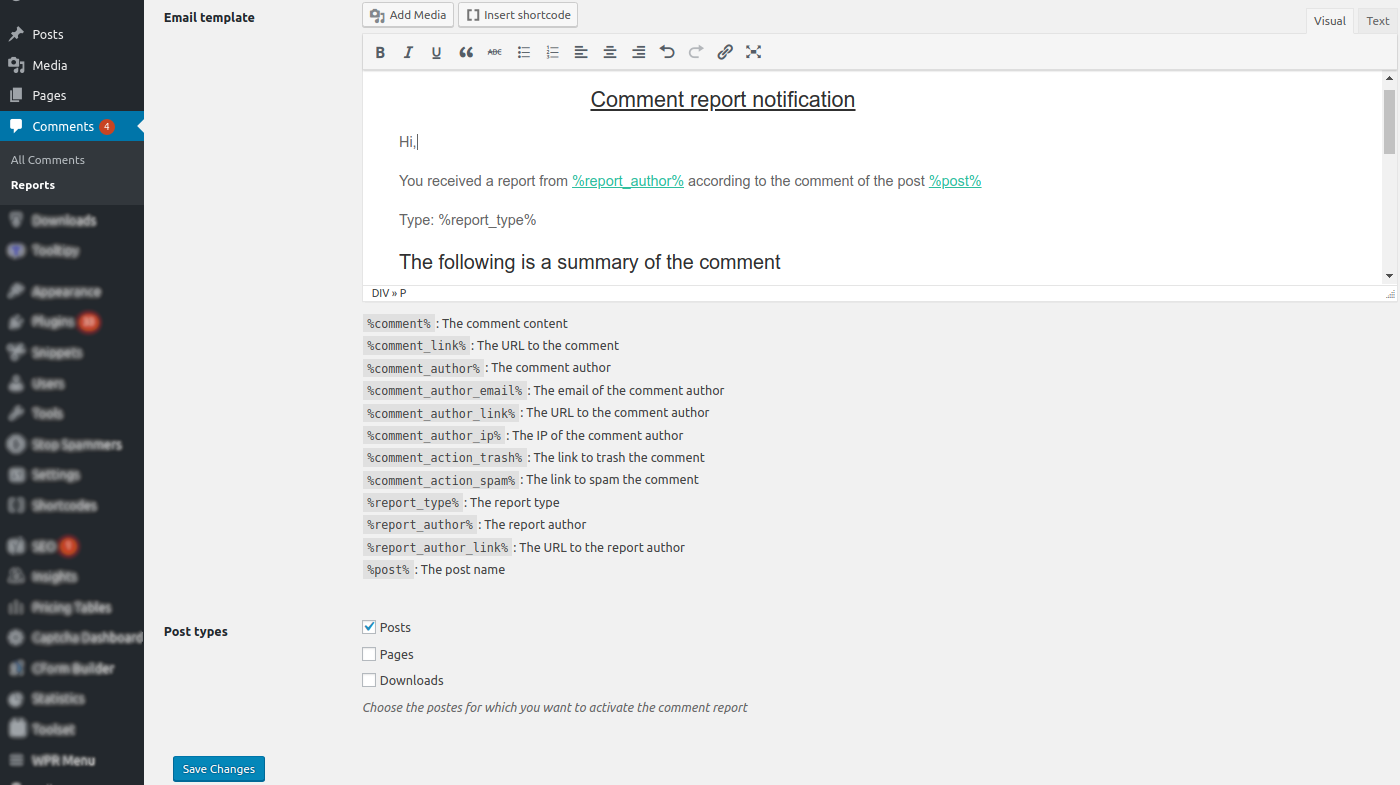1400x785 pixels.
Task: Click the 'Email template' field label
Action: pyautogui.click(x=209, y=18)
